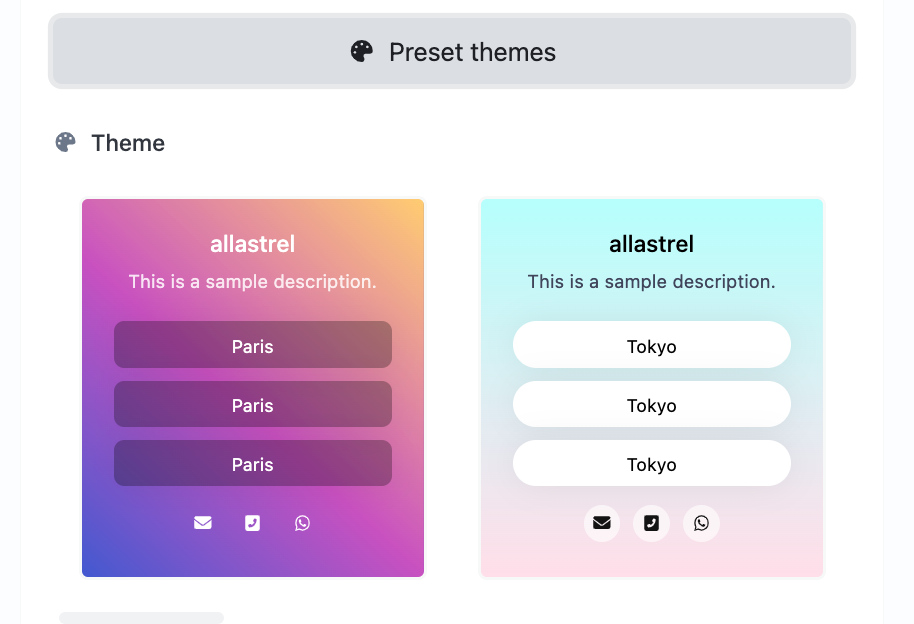Click allastrel name on the Paris theme
This screenshot has height=624, width=914.
253,244
